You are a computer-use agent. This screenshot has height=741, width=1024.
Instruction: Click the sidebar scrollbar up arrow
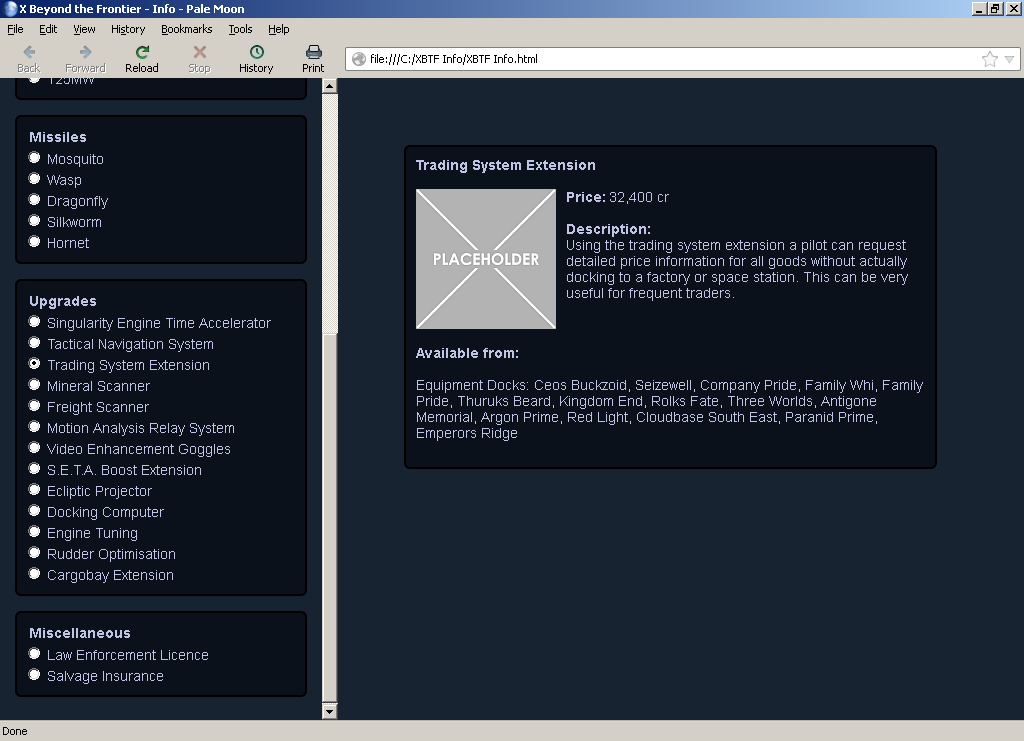[330, 86]
